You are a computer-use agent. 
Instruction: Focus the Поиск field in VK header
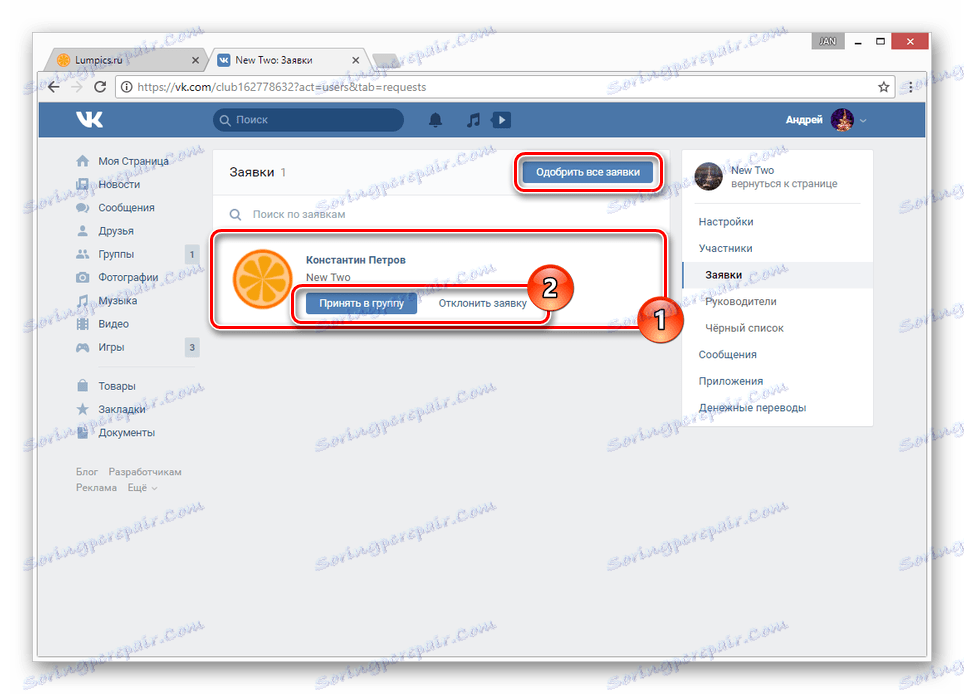click(x=309, y=120)
